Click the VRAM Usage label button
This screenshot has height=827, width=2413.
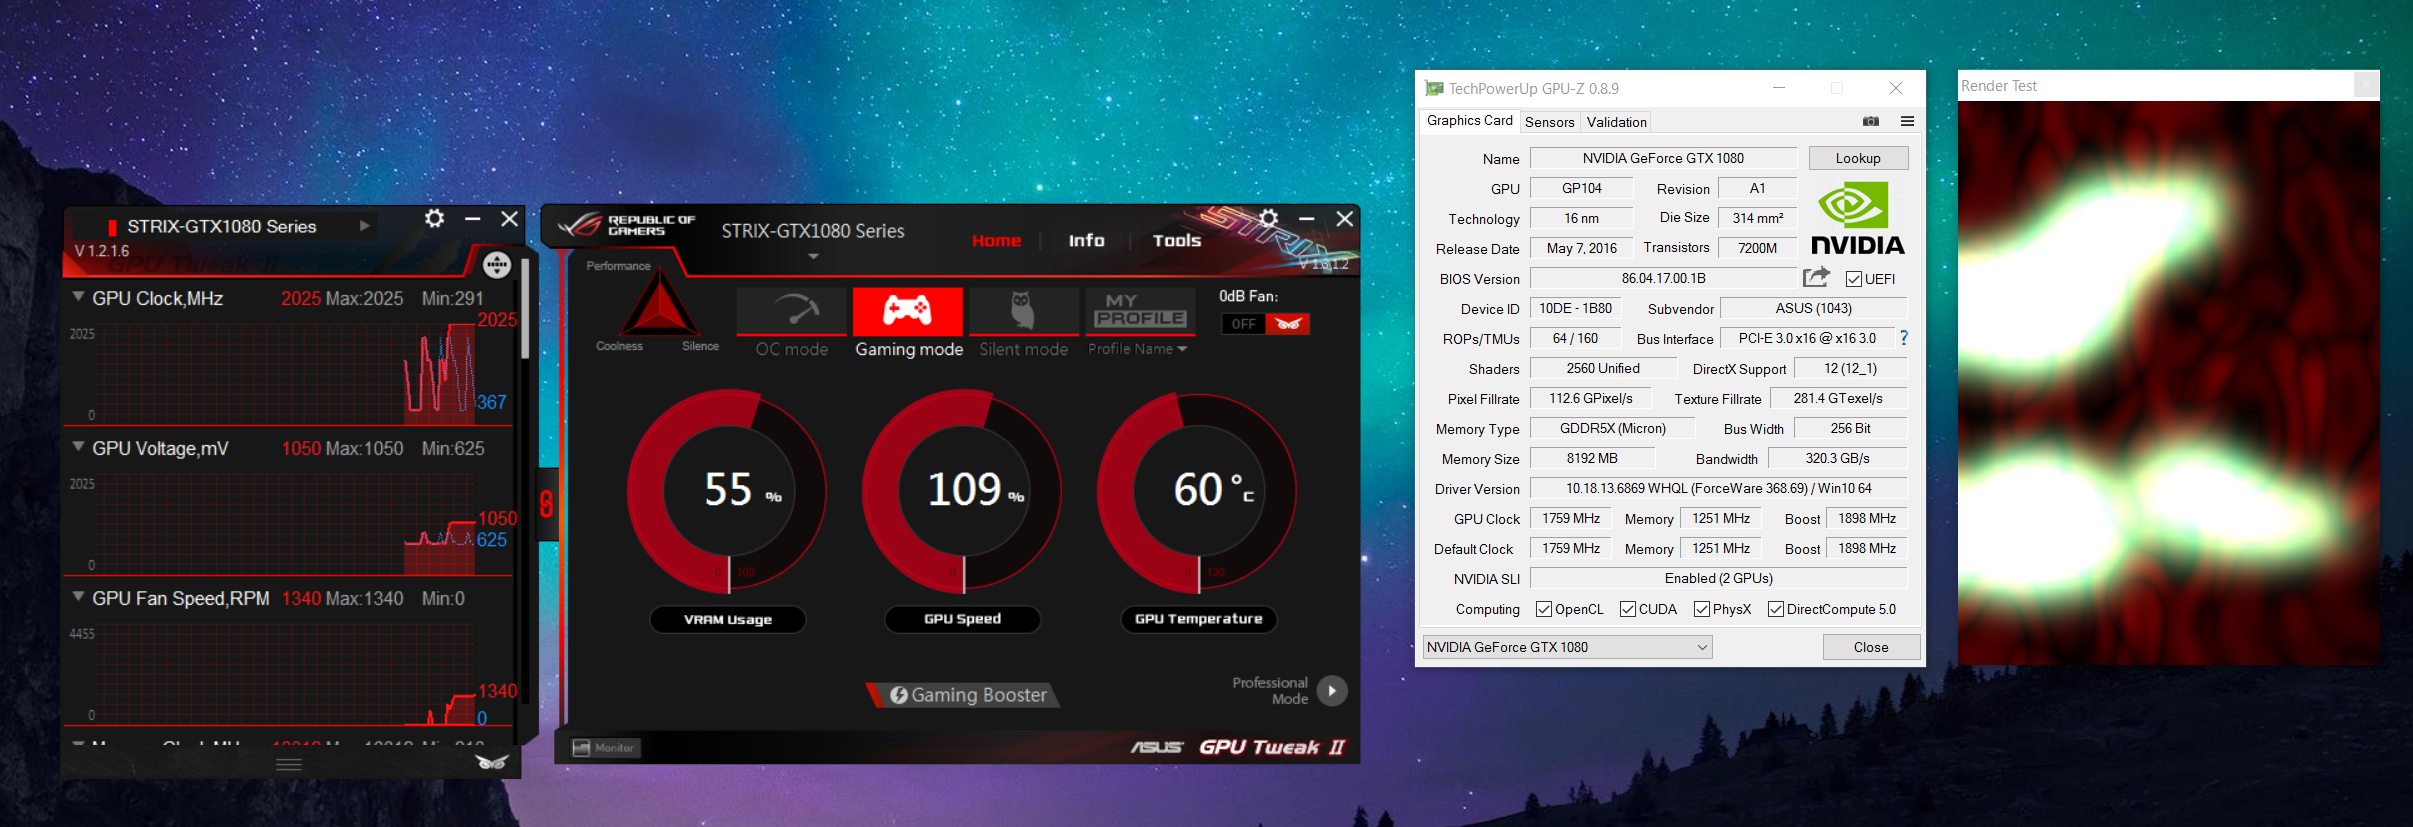point(728,620)
